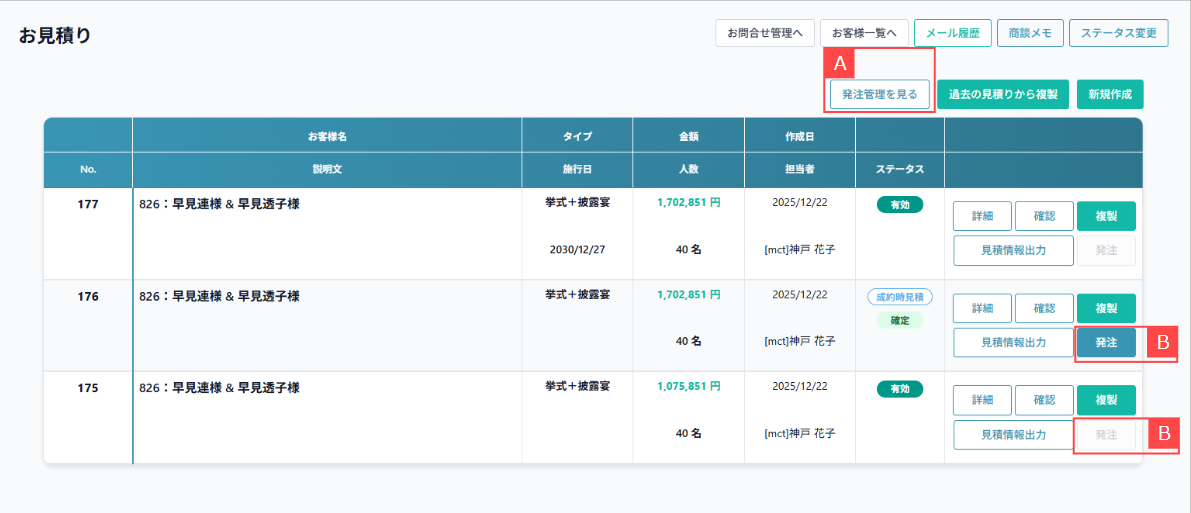
Task: Export estimate info for No. 176
Action: [x=1013, y=342]
